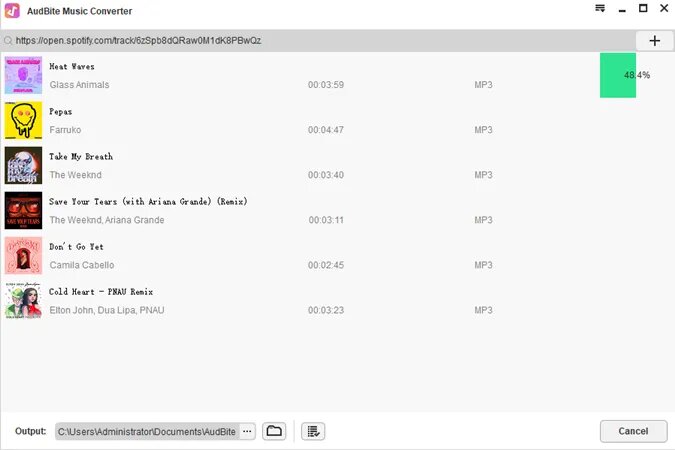Close the AudBite window
This screenshot has width=675, height=450.
[x=664, y=8]
